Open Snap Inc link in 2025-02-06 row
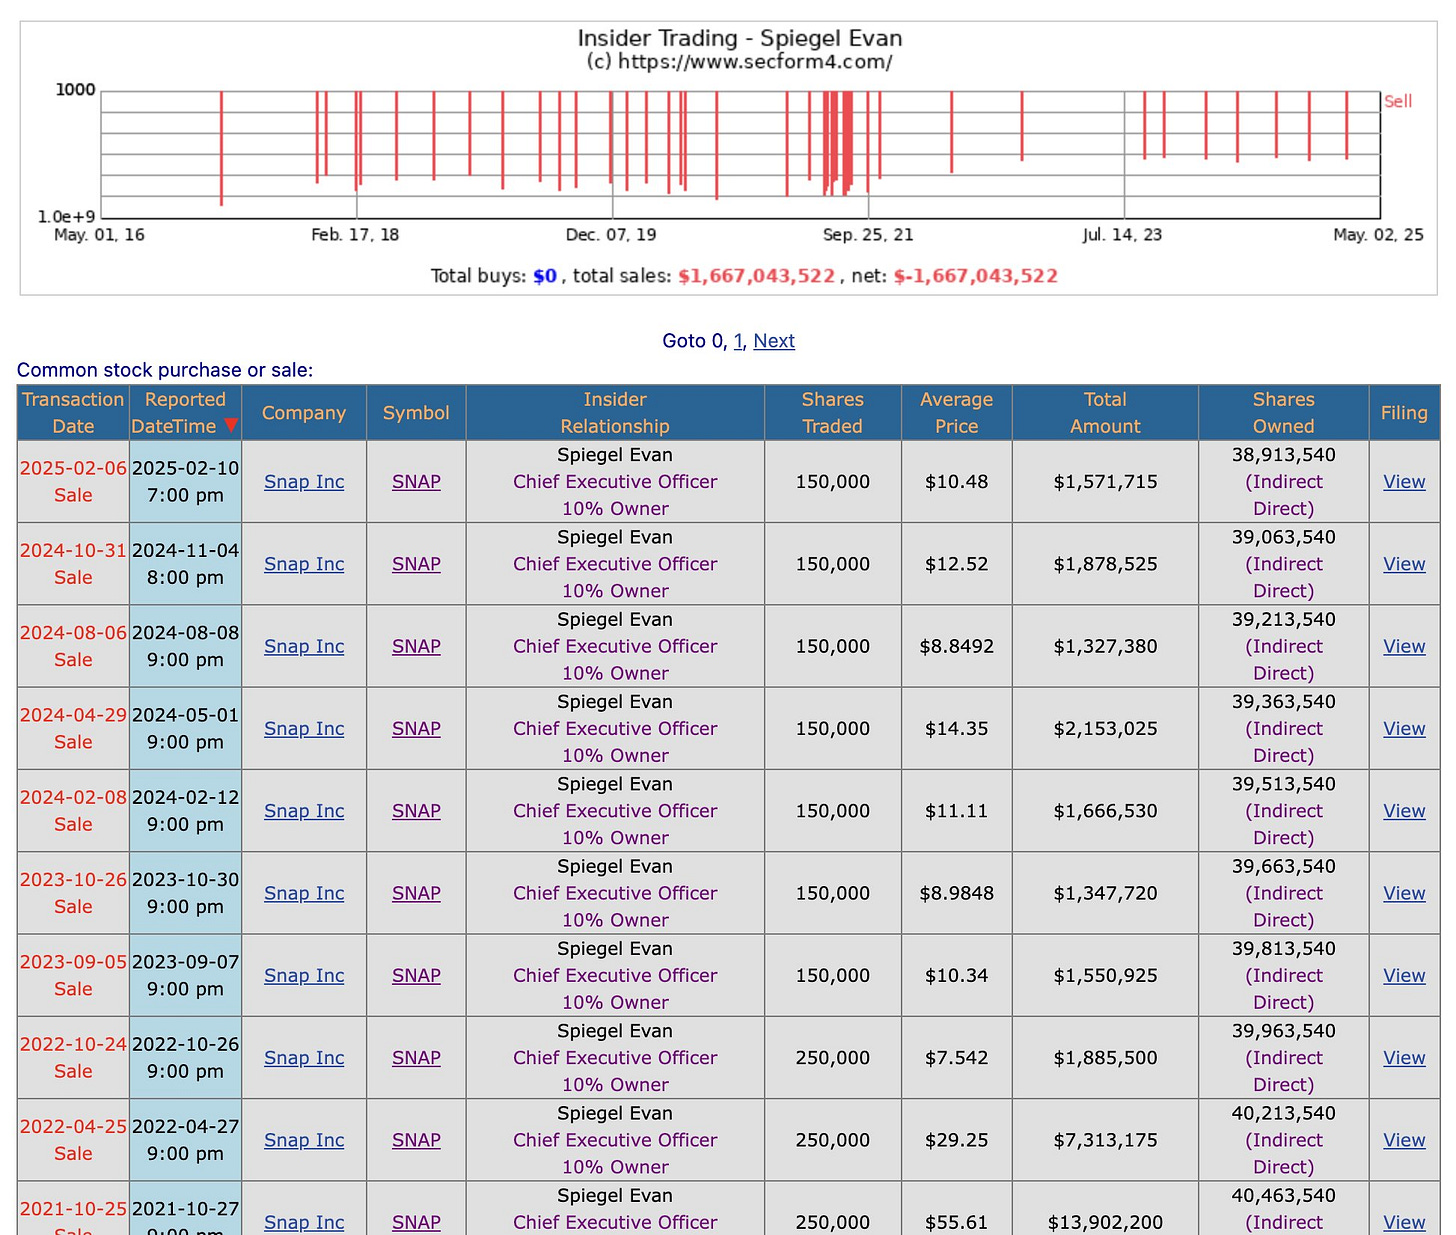Screen dimensions: 1456x1235 [304, 482]
